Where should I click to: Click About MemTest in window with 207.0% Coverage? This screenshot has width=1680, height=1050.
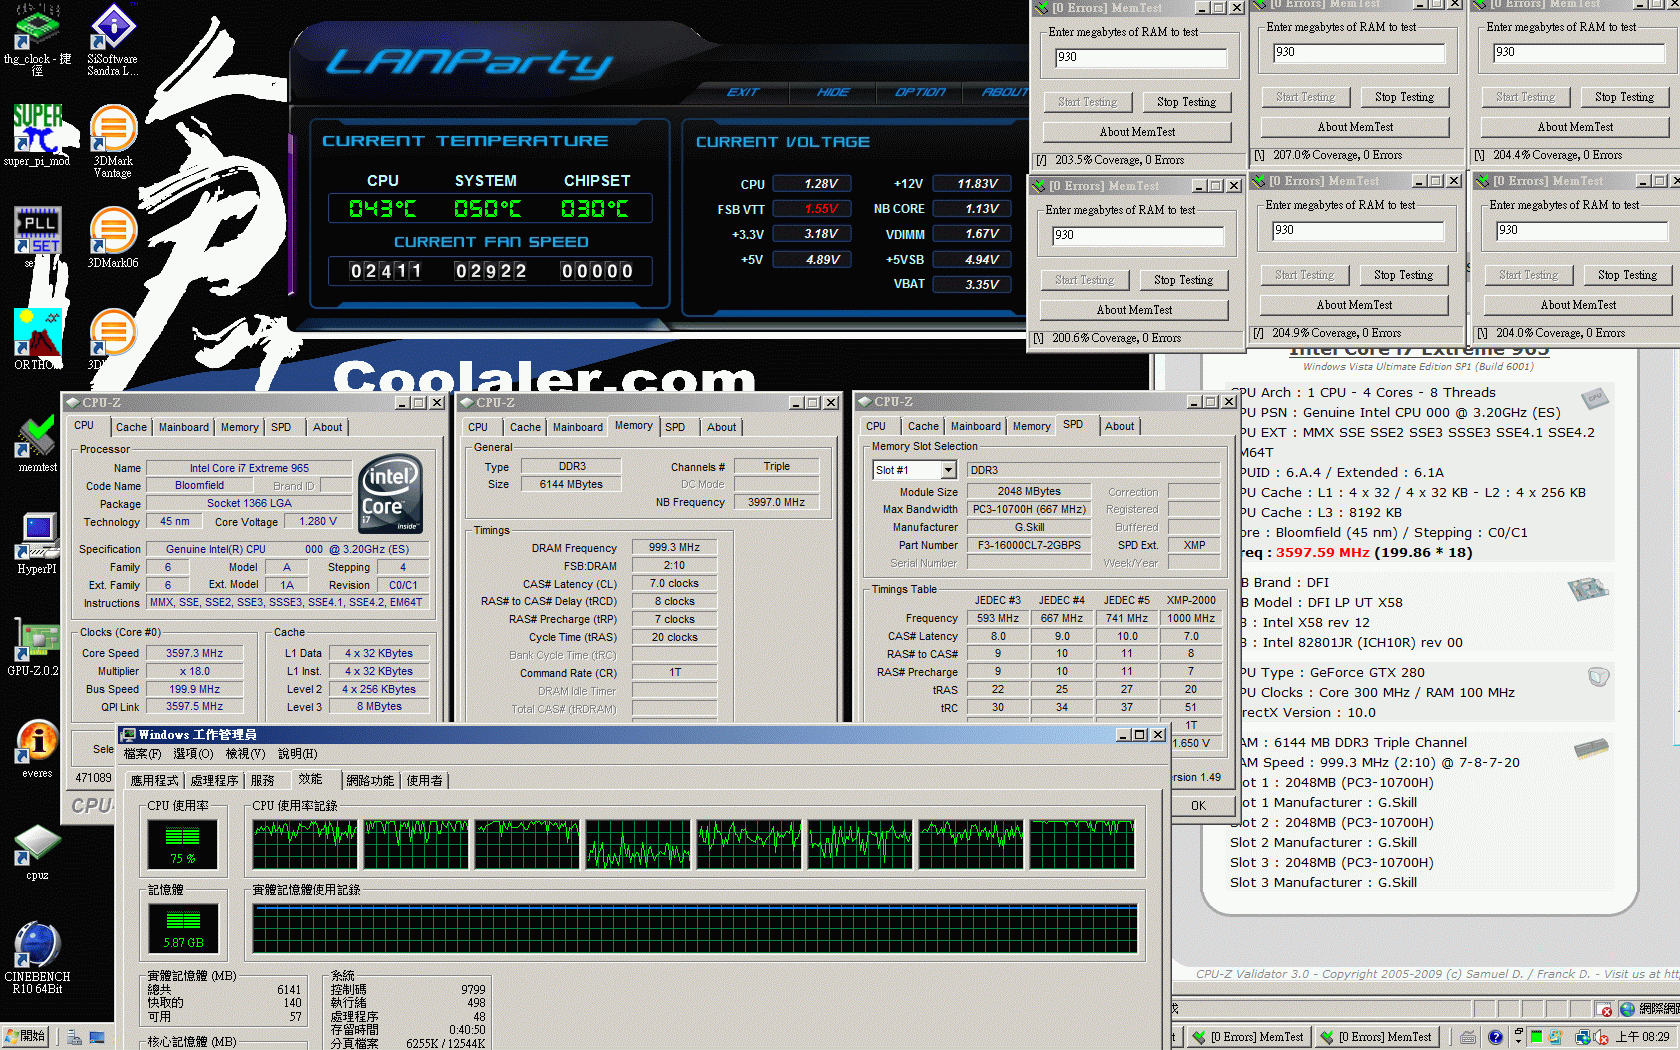[x=1355, y=127]
